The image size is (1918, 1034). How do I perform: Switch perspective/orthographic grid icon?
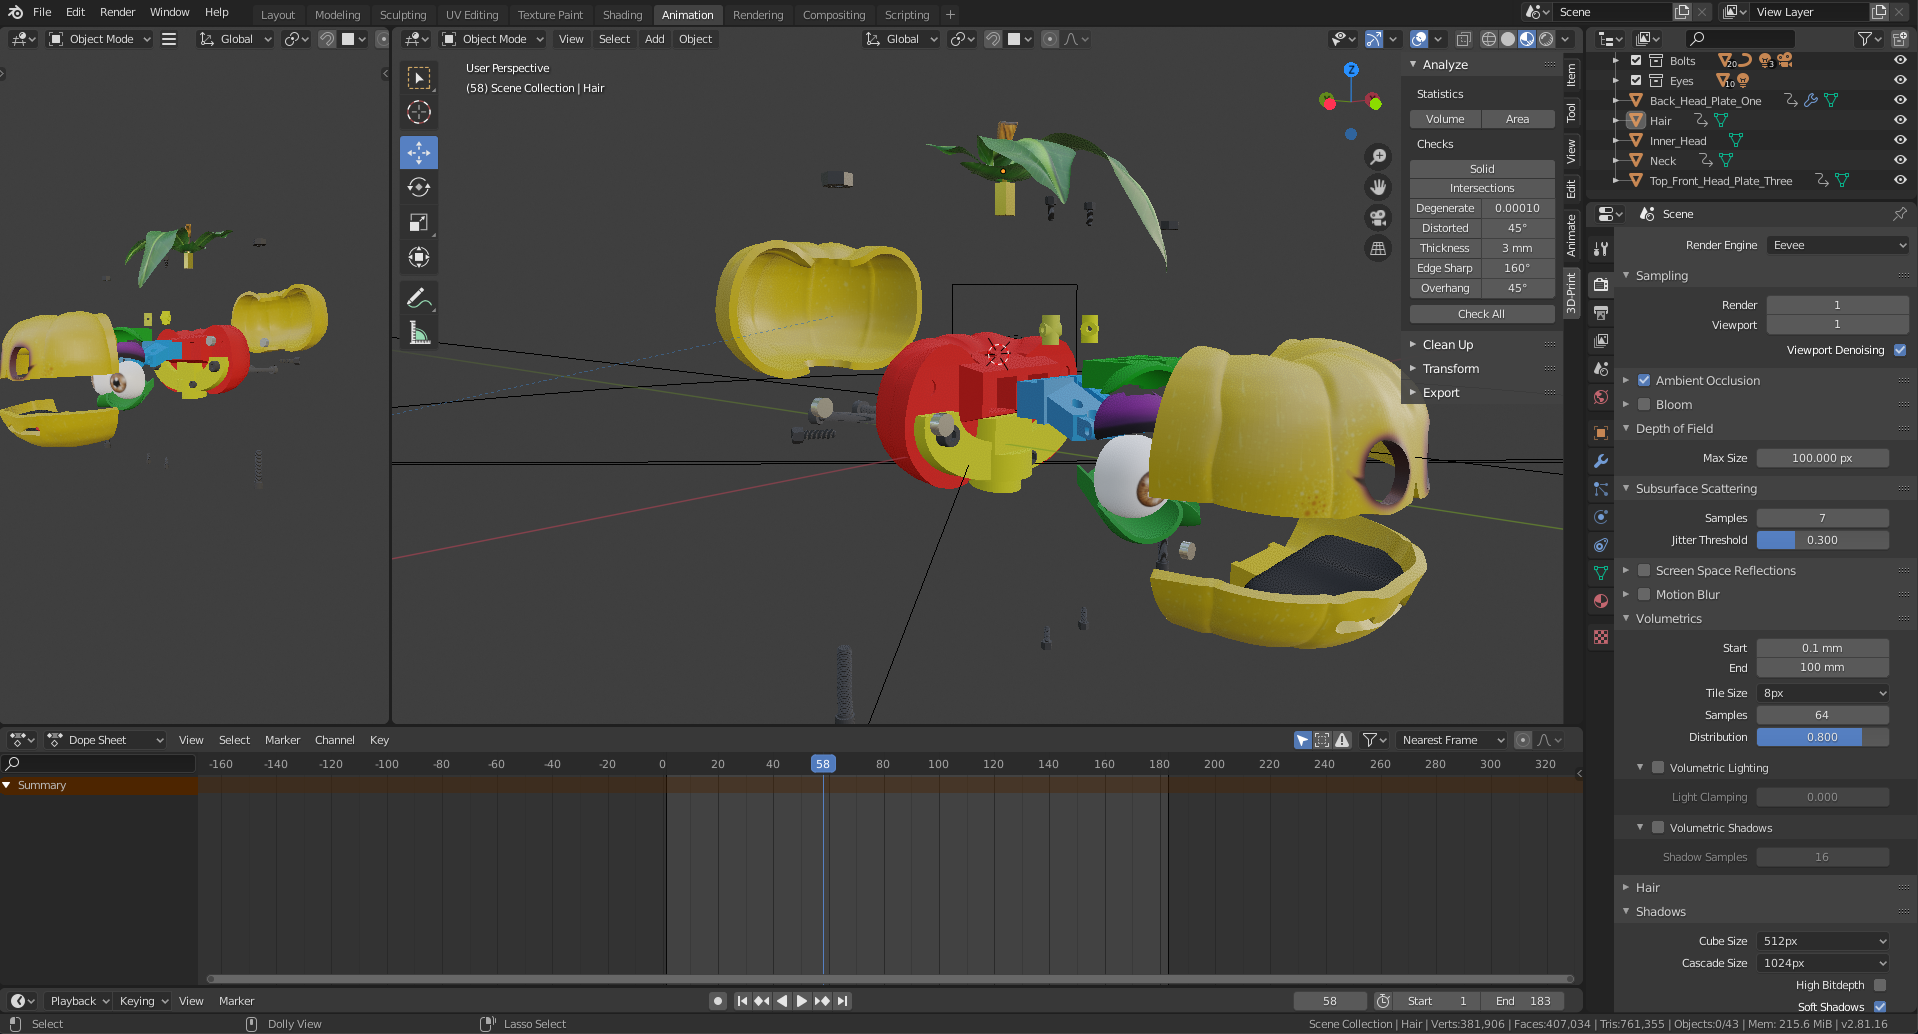pyautogui.click(x=1378, y=248)
